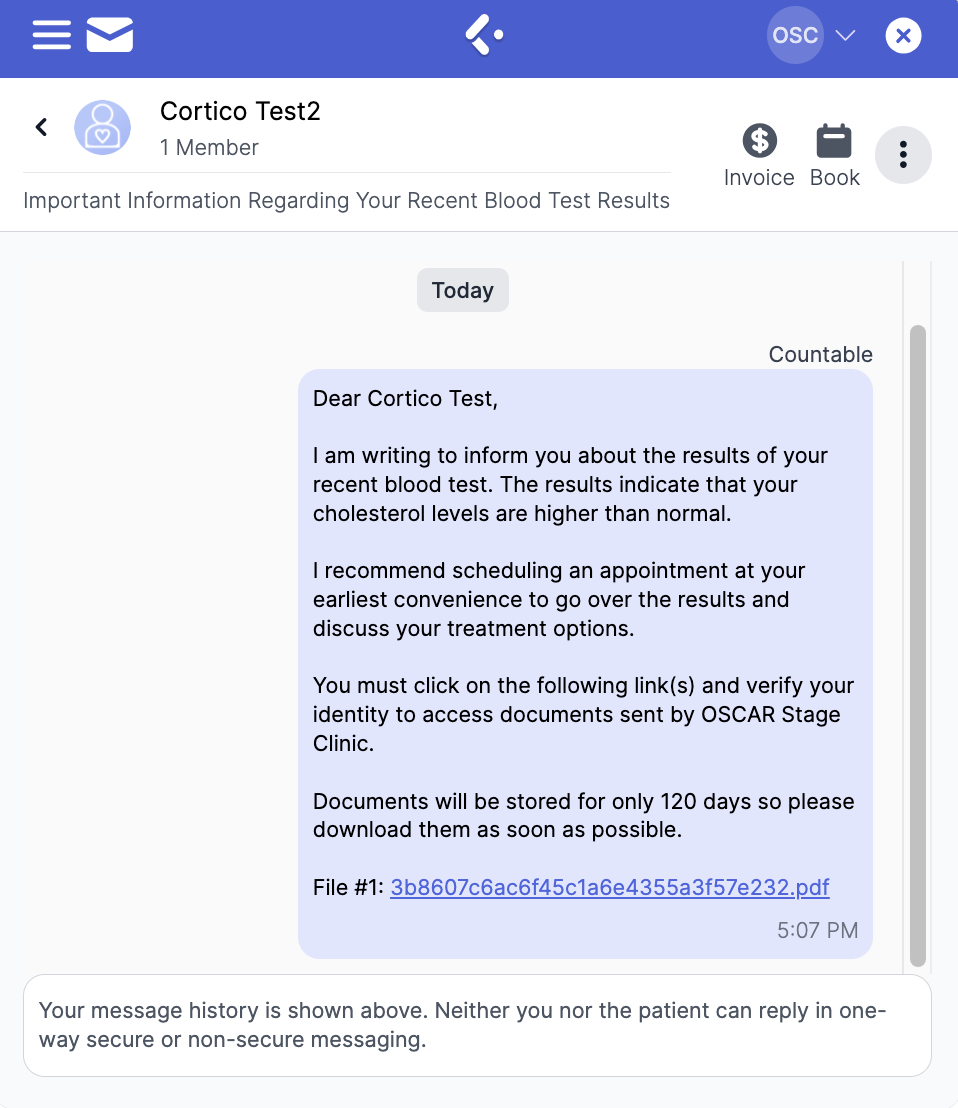Click the Today date badge

463,291
